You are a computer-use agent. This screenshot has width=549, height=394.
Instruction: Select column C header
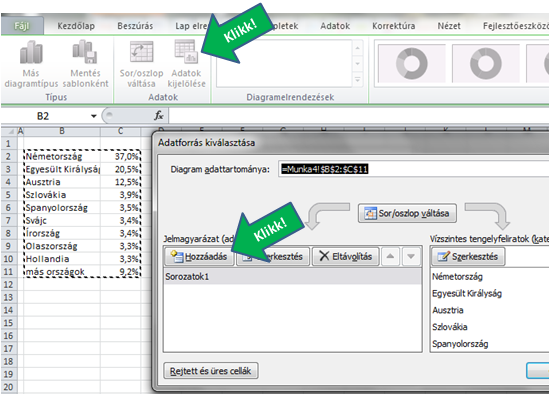(x=120, y=131)
